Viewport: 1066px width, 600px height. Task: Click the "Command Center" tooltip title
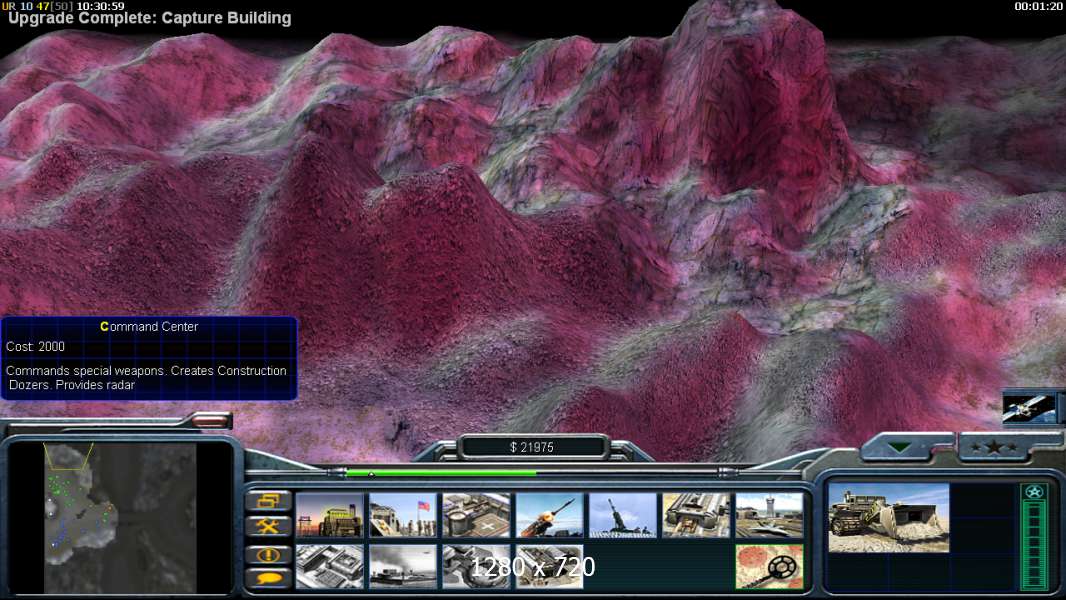pyautogui.click(x=149, y=326)
